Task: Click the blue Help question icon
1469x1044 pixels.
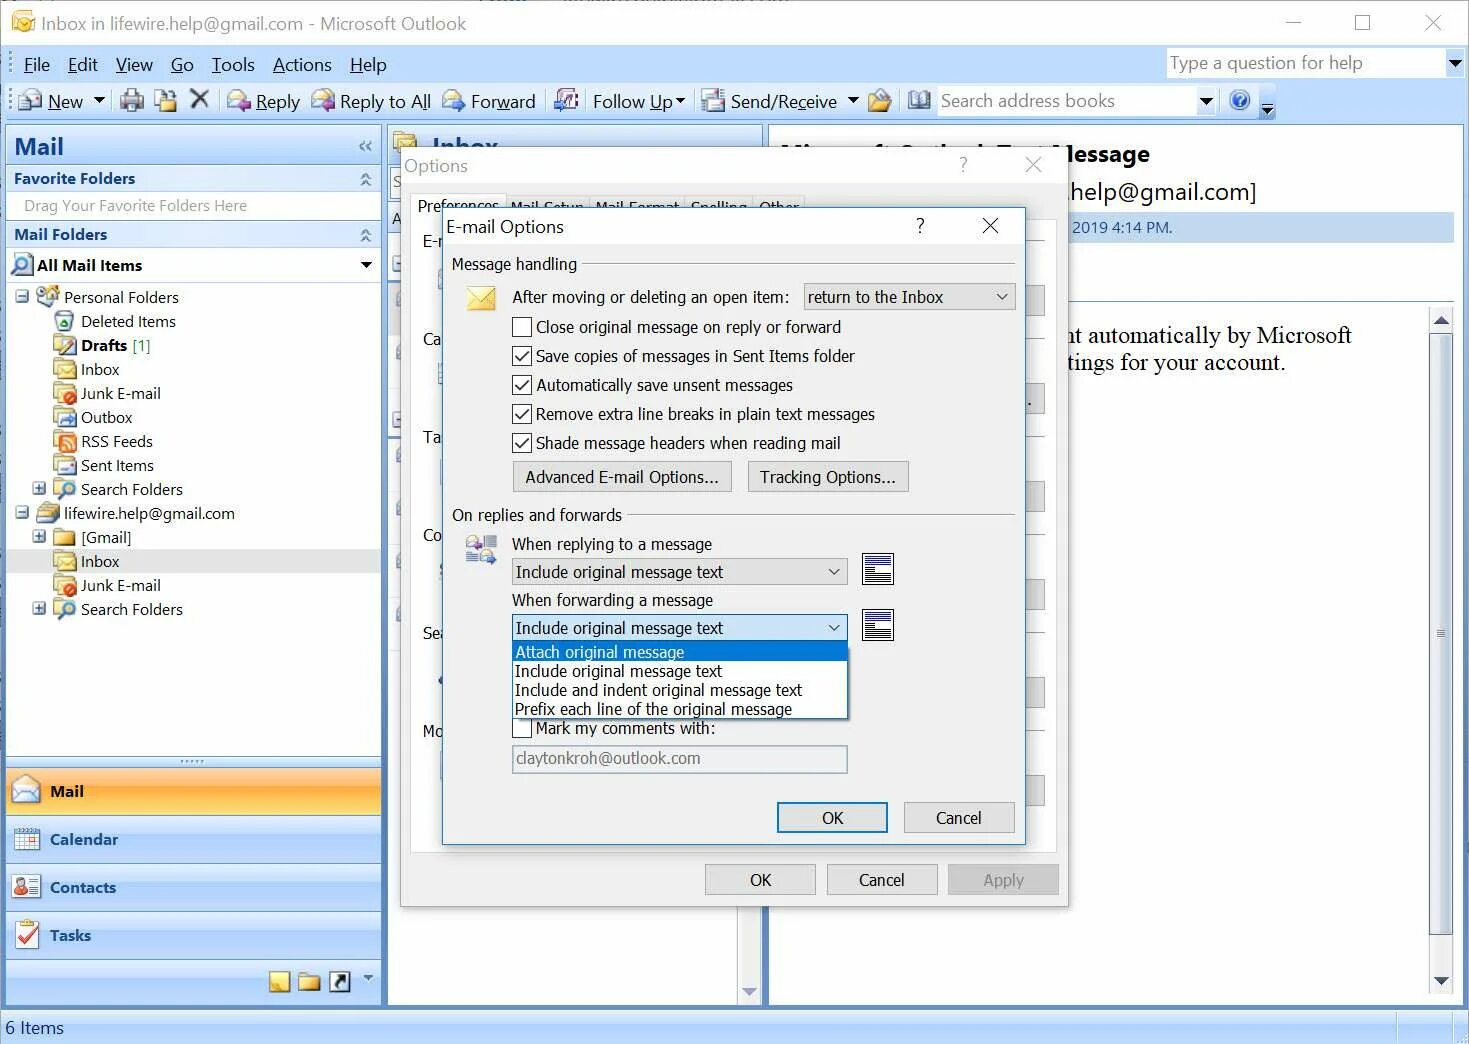Action: pyautogui.click(x=1240, y=100)
